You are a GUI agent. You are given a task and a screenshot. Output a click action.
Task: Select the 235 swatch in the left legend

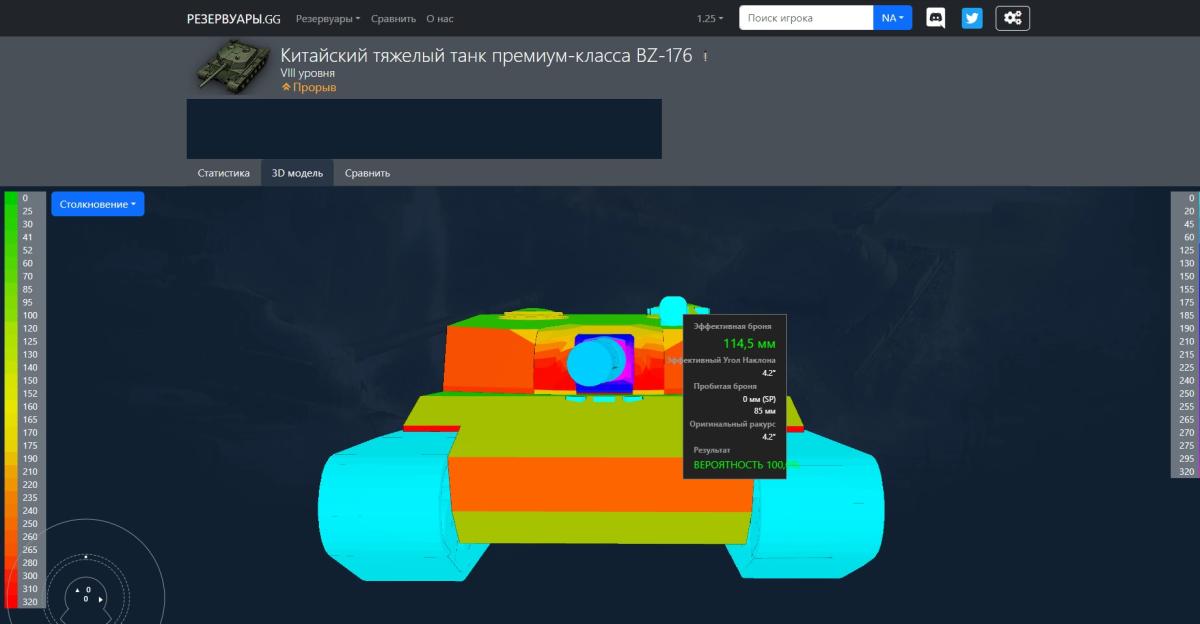pyautogui.click(x=12, y=497)
